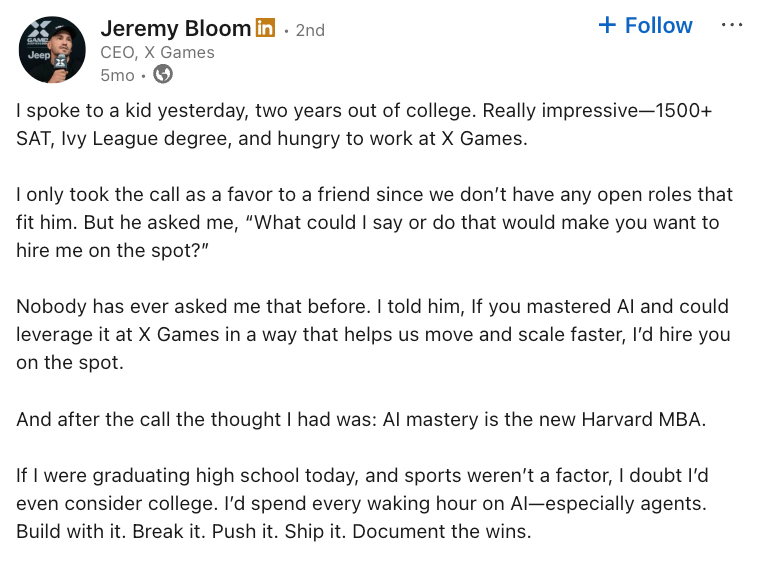
Task: Click the line mentioning Harvard MBA
Action: [361, 419]
